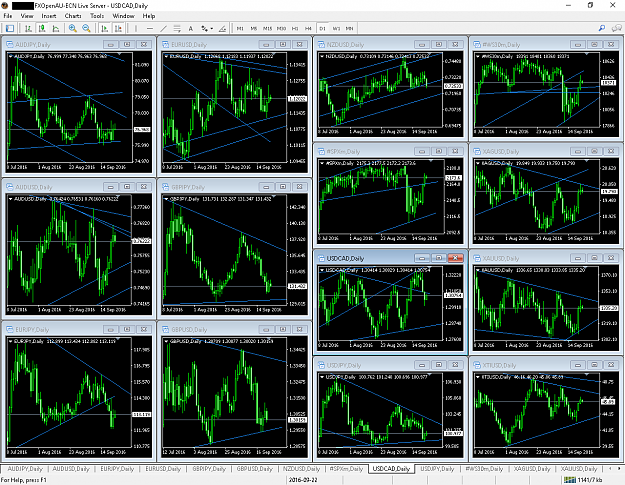This screenshot has height=485, width=625.
Task: Activate the XTIUSD,Daily chart window title
Action: pos(499,365)
